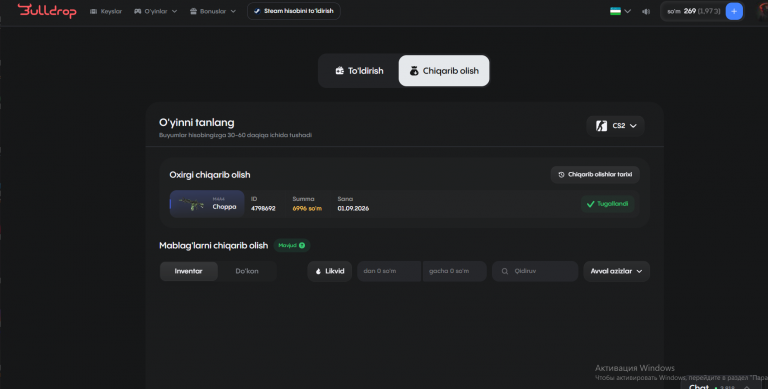Open the CS2 game dropdown
The width and height of the screenshot is (768, 389).
coord(616,126)
